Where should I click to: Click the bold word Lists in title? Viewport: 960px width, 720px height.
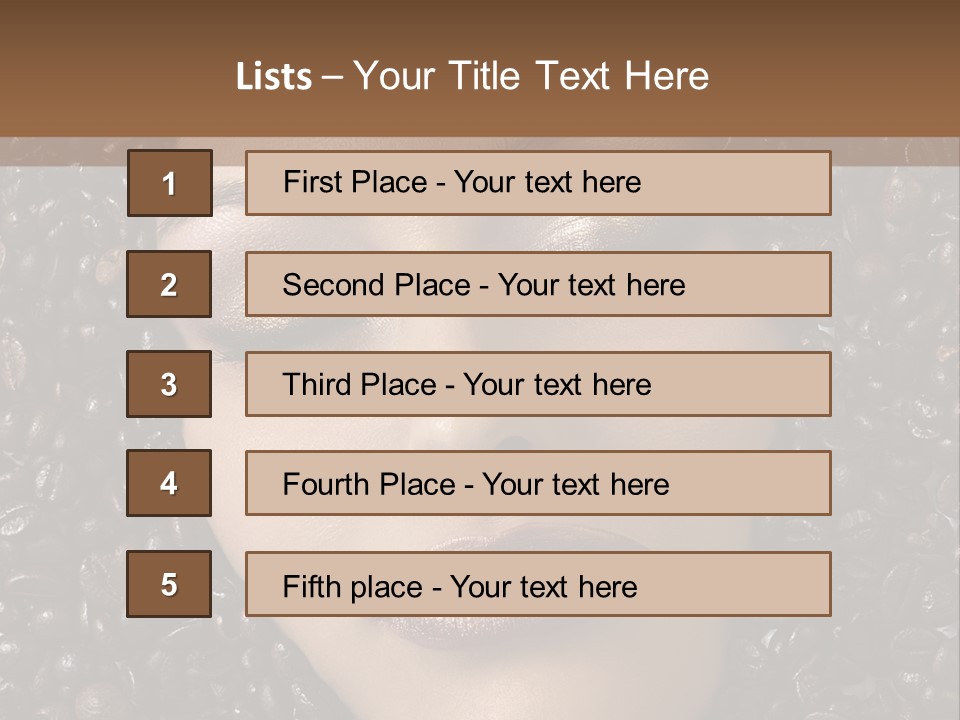click(x=273, y=77)
